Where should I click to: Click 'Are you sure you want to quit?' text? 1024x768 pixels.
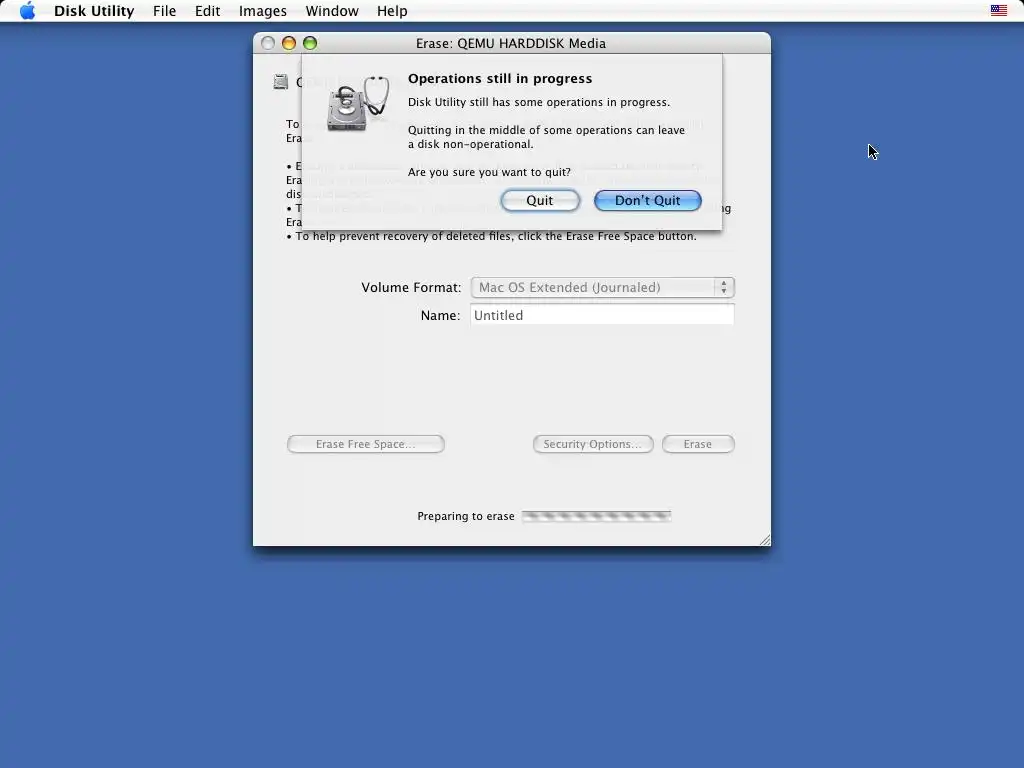point(489,172)
